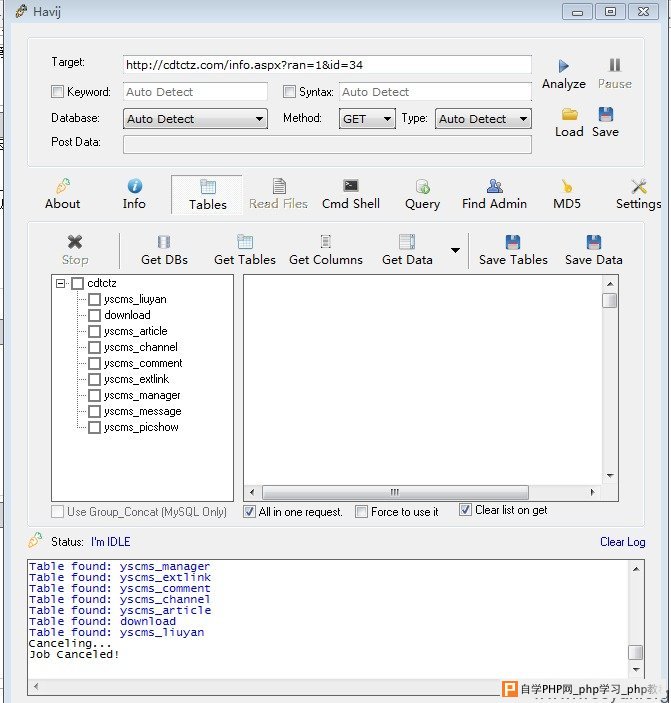Click the data panel vertical scrollbar thumb
Screen dimensions: 671x703
click(x=610, y=300)
